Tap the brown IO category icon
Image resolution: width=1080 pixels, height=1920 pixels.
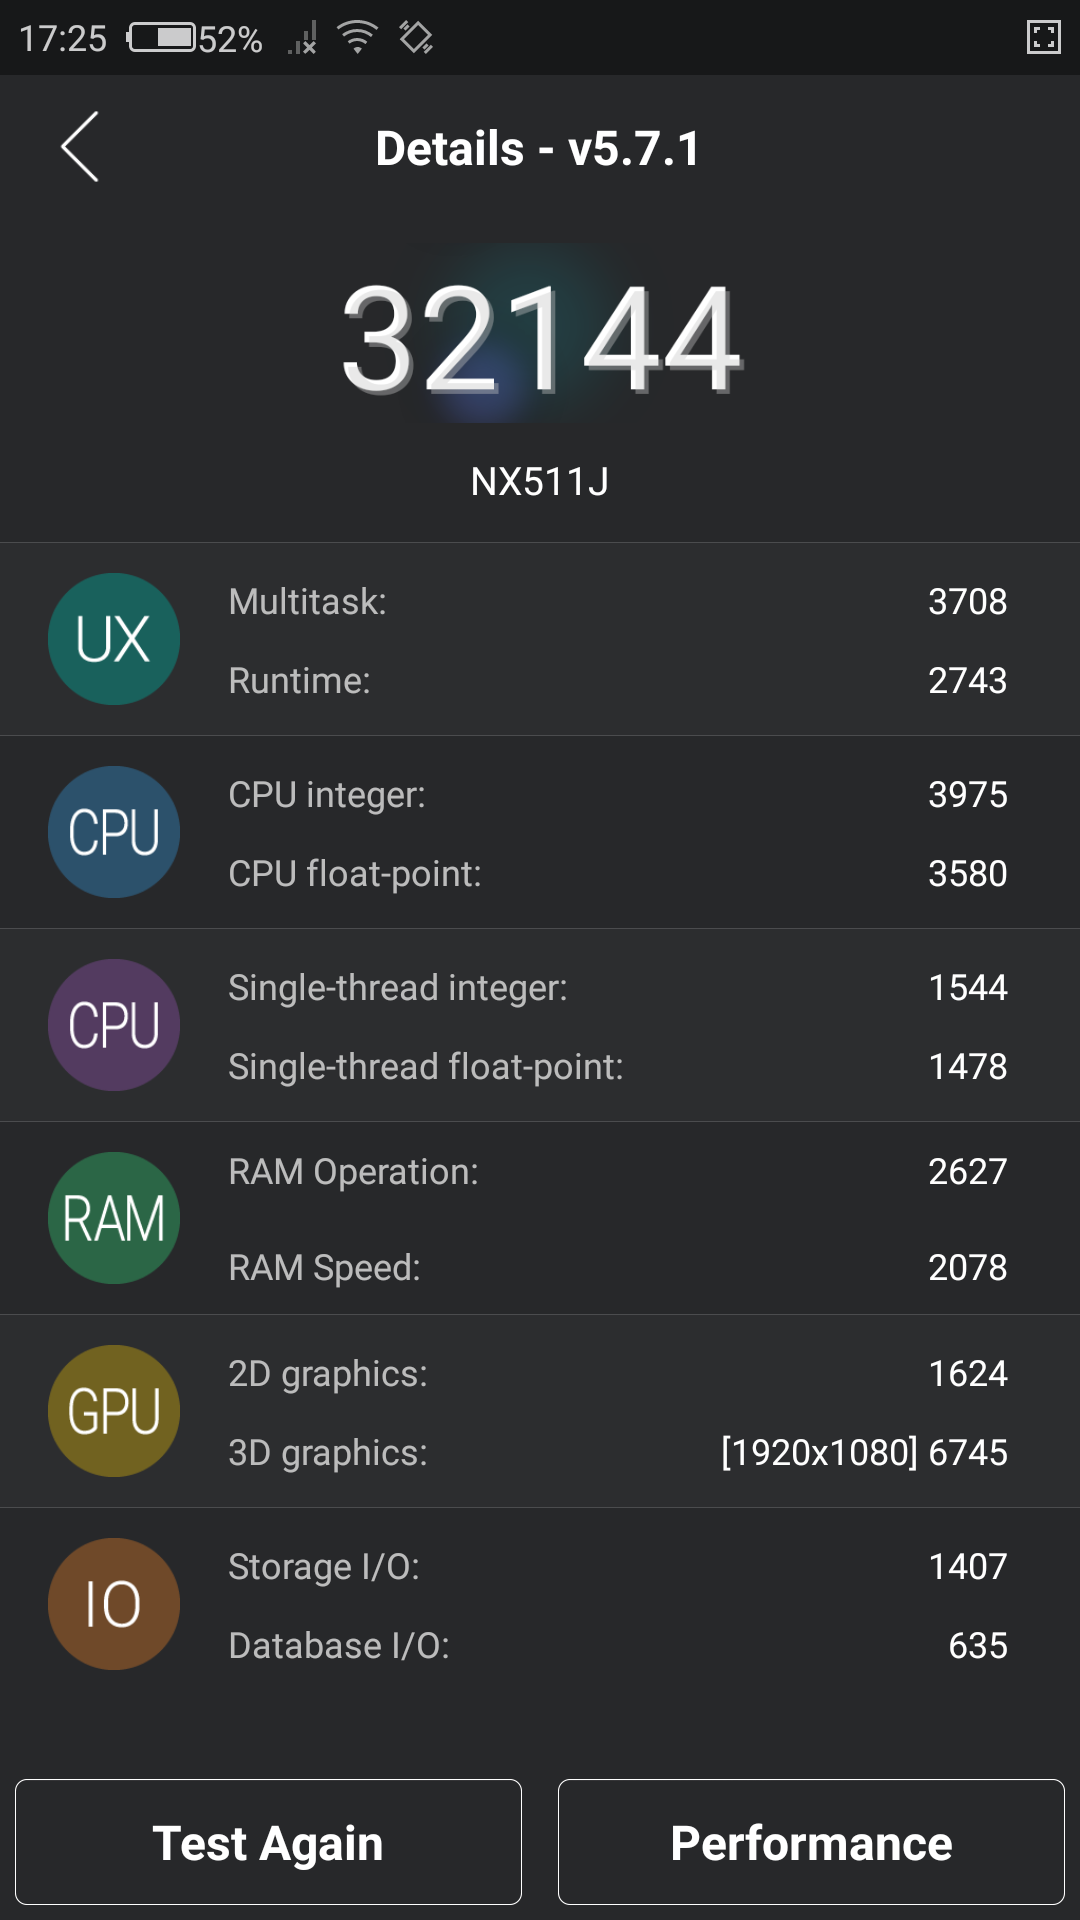click(x=114, y=1604)
